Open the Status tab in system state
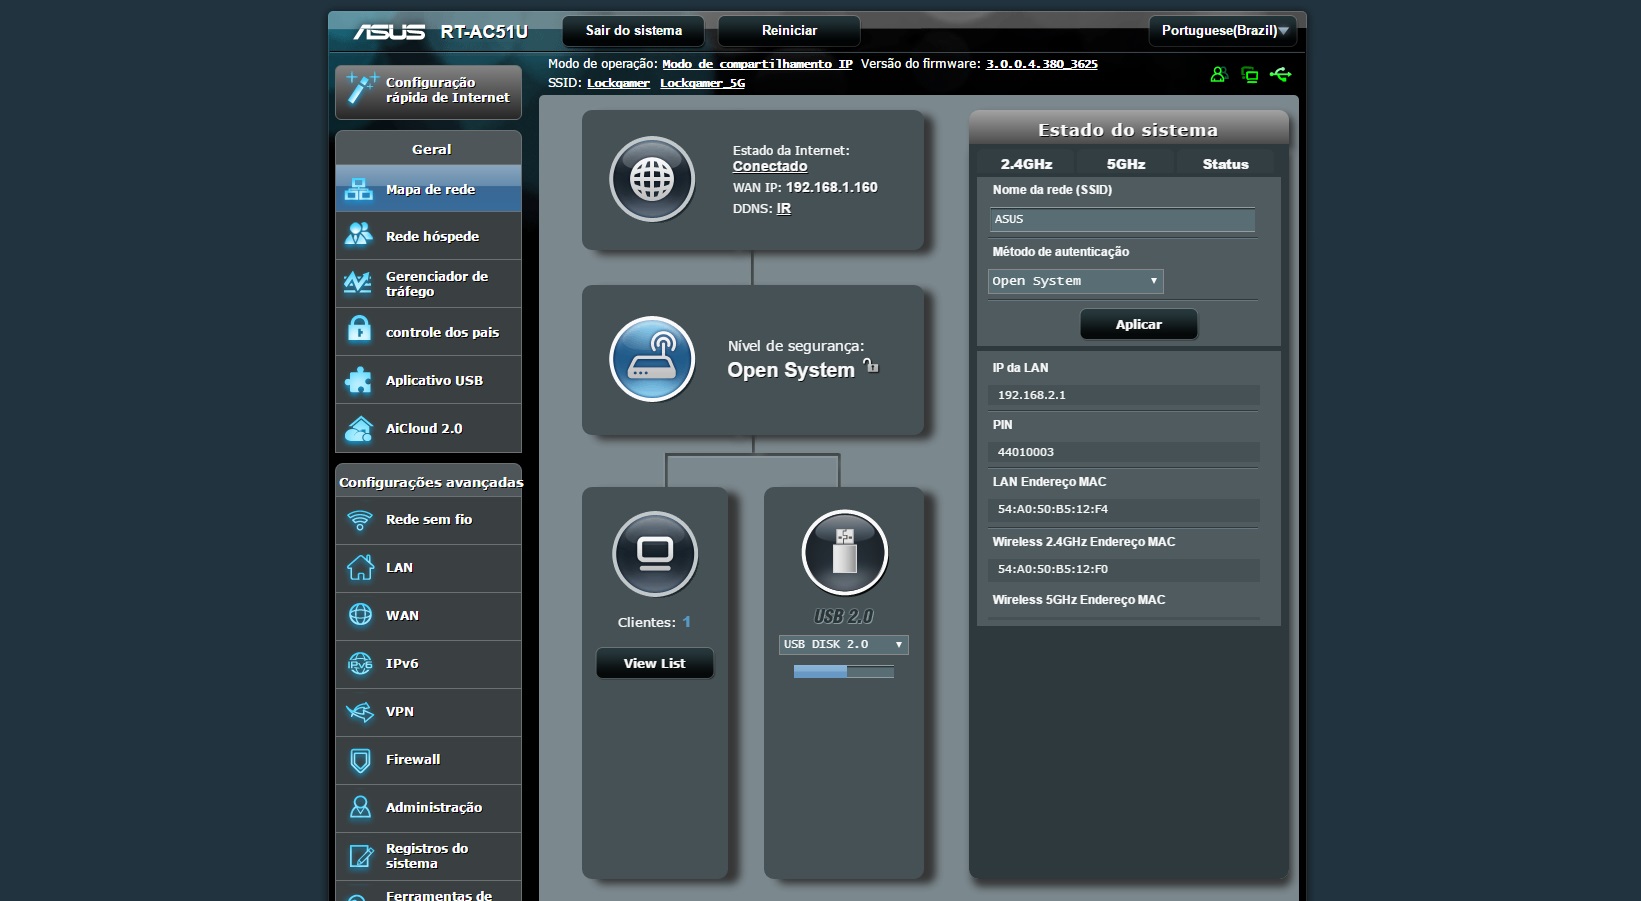The image size is (1641, 901). (1225, 164)
